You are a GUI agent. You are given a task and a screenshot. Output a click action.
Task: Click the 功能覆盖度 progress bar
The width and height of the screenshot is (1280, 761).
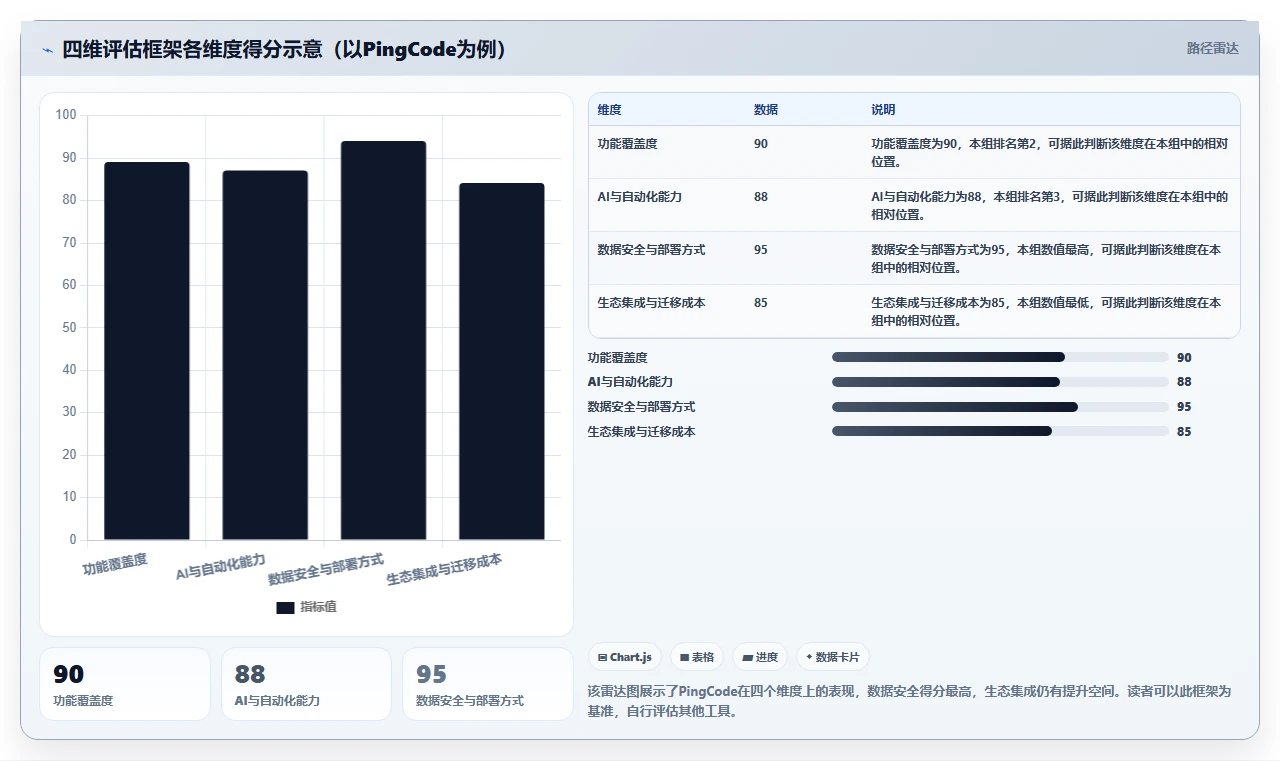pyautogui.click(x=1000, y=357)
